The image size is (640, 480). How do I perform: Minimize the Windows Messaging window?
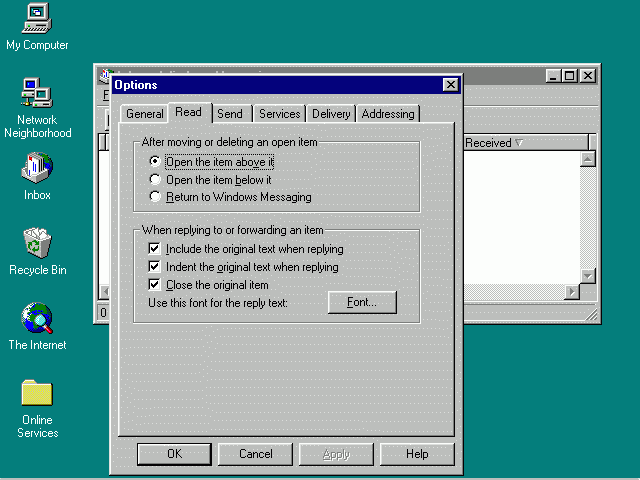point(553,76)
